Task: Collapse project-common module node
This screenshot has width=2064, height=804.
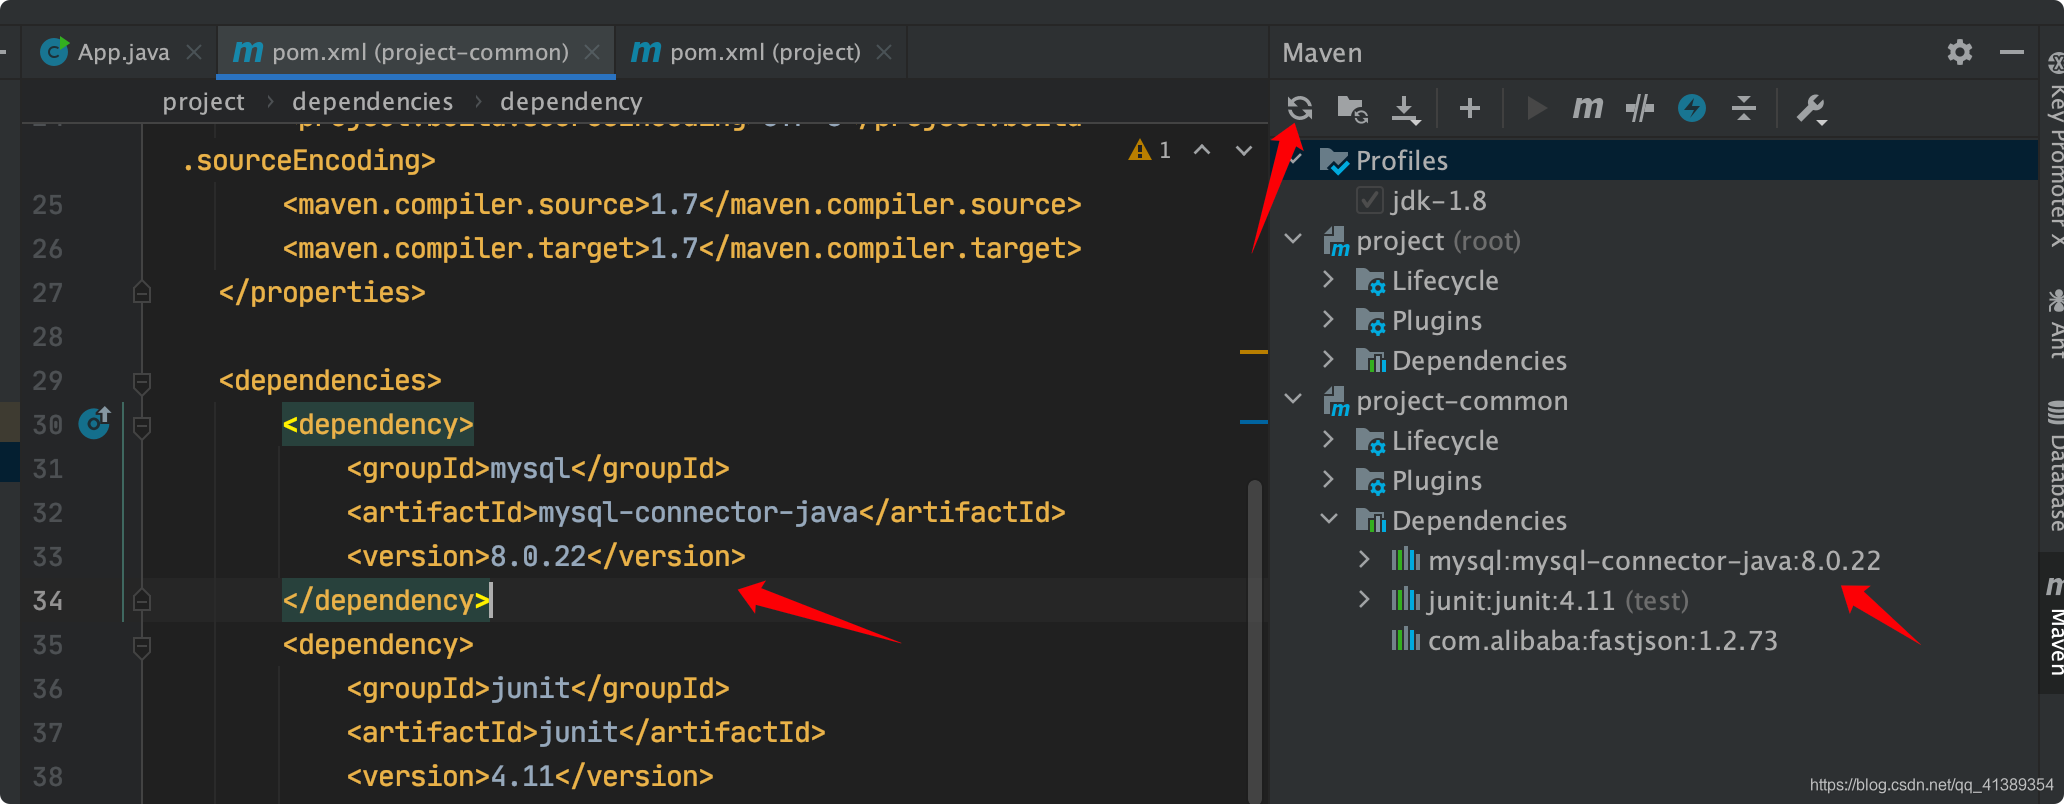Action: click(x=1293, y=400)
